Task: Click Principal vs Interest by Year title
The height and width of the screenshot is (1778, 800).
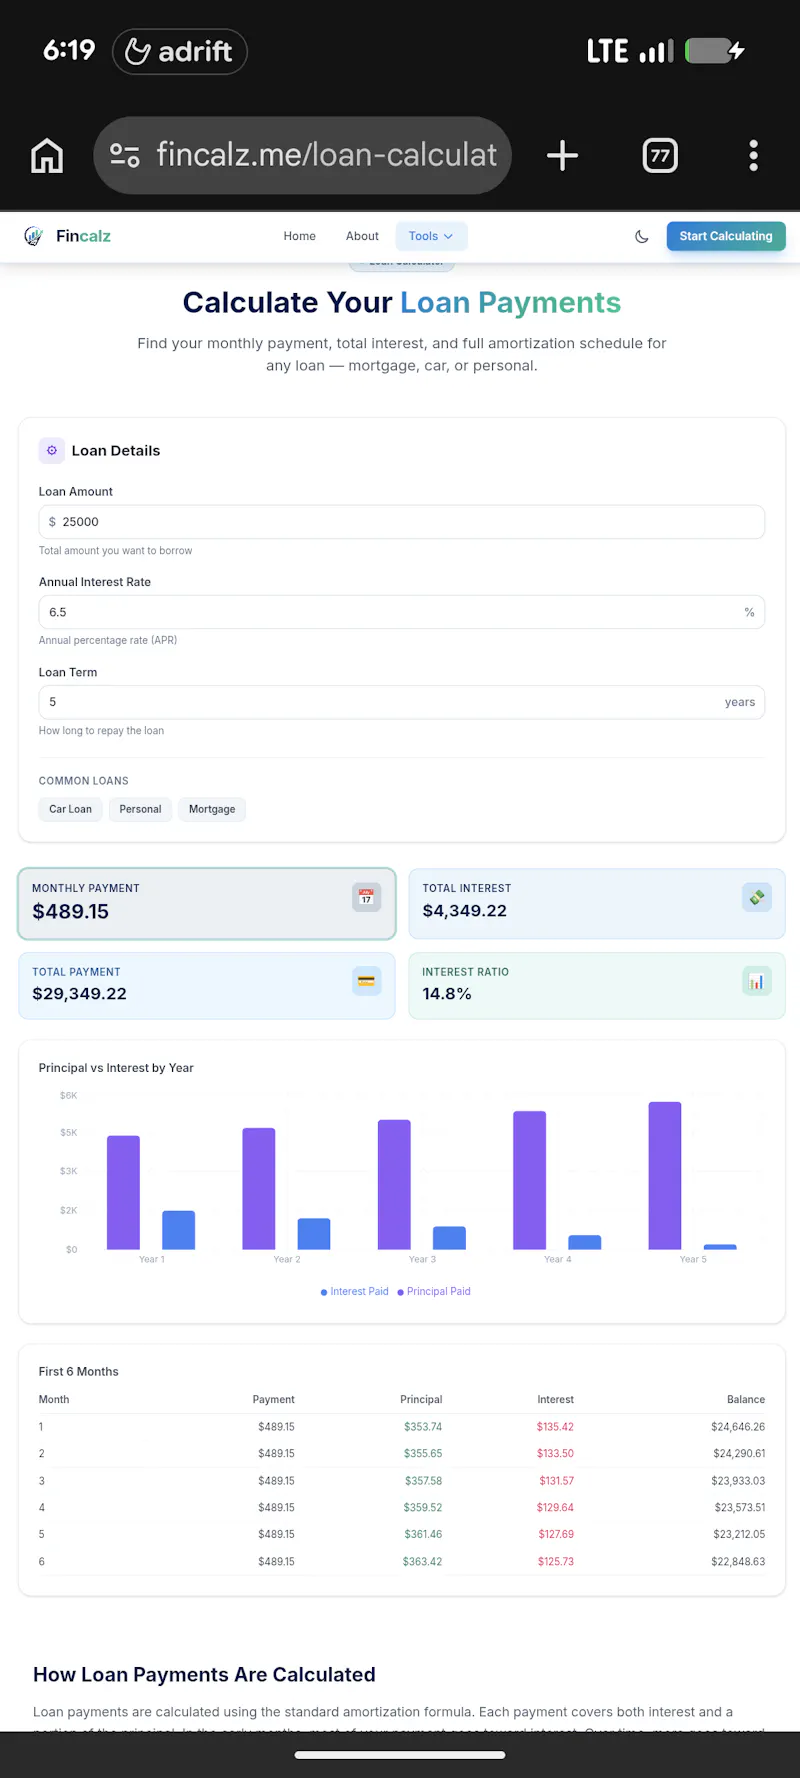Action: [116, 1068]
